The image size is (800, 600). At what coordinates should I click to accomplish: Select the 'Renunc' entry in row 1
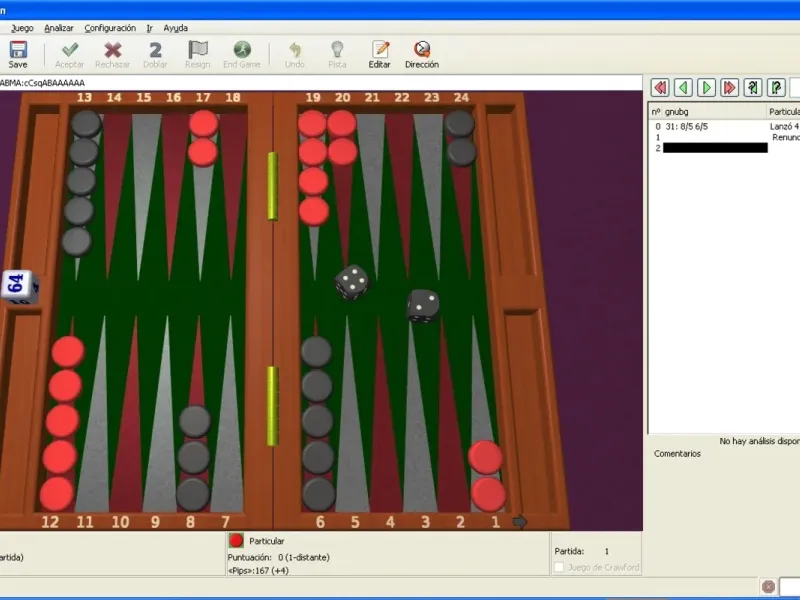(x=786, y=137)
